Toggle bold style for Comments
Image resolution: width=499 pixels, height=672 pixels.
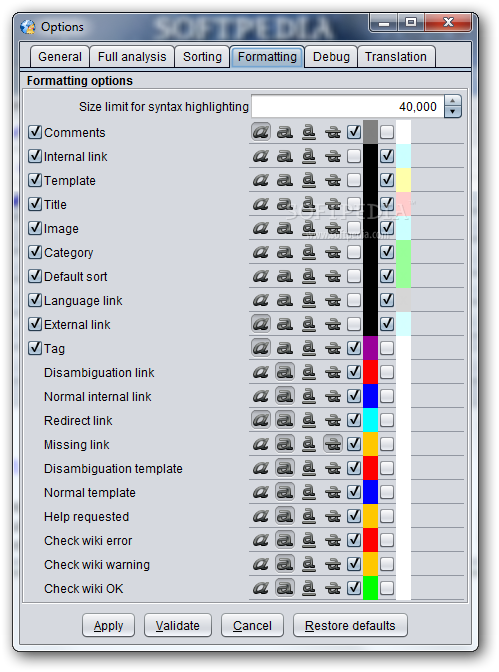point(285,132)
